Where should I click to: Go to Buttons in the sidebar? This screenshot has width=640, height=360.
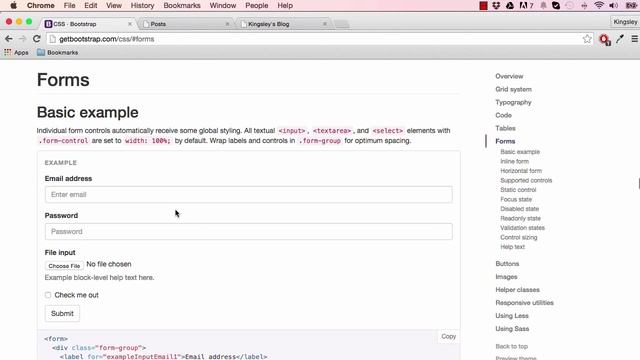tap(507, 264)
